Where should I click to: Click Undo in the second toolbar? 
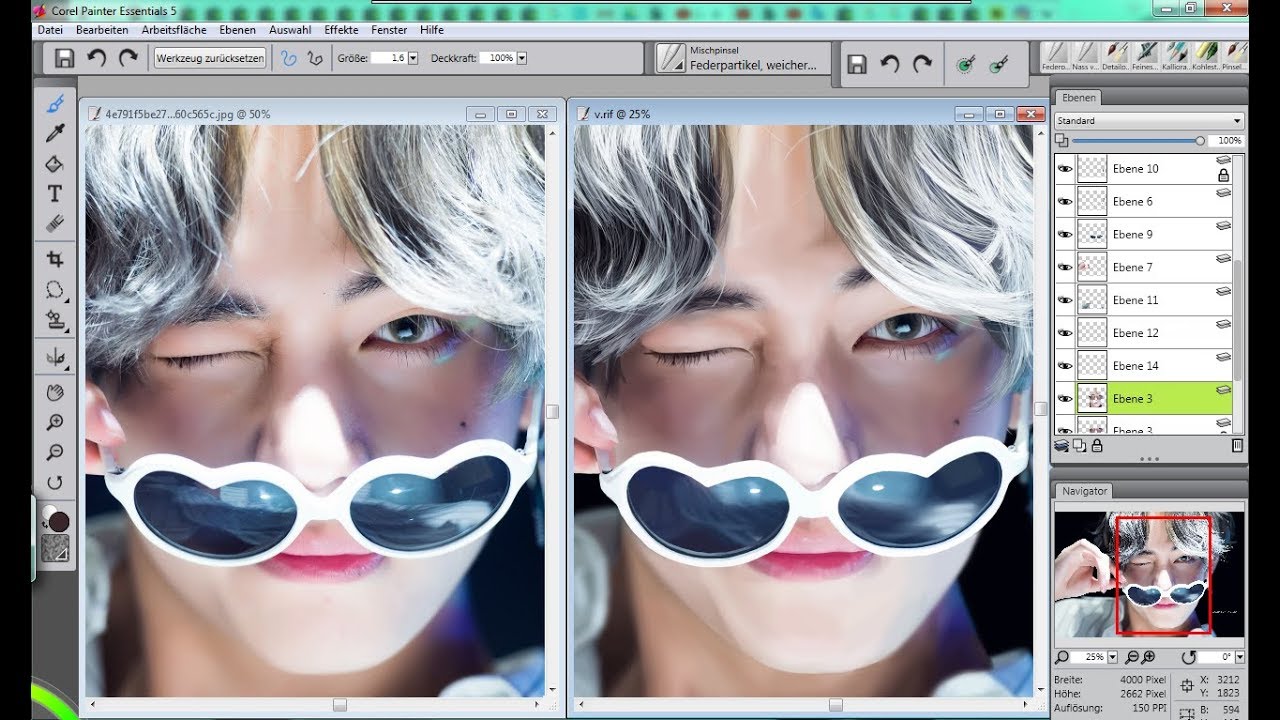889,64
